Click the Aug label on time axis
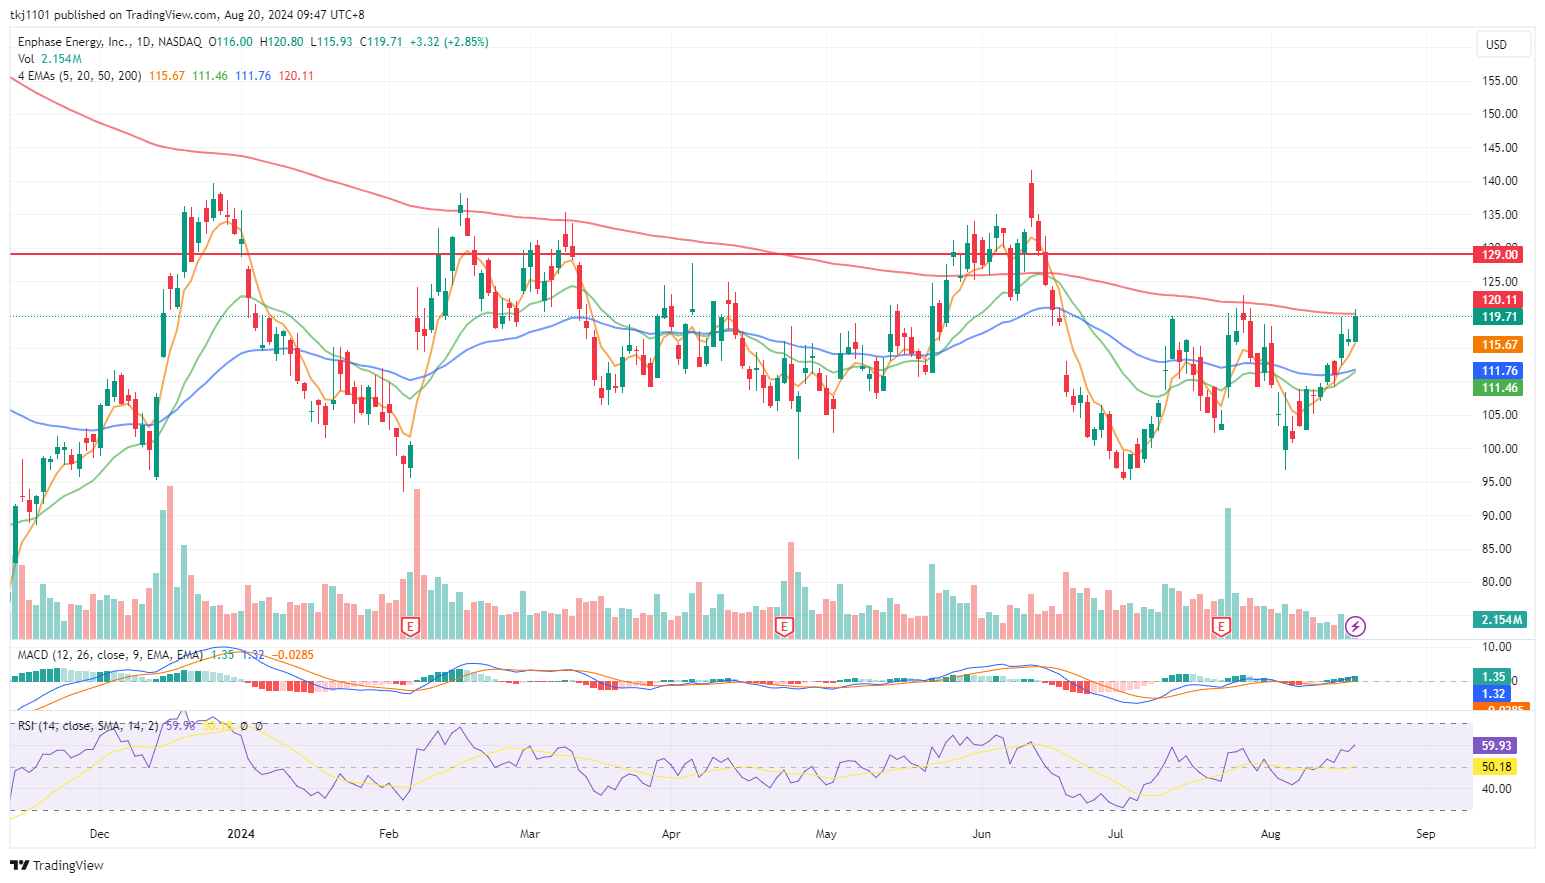The image size is (1545, 883). [x=1271, y=834]
